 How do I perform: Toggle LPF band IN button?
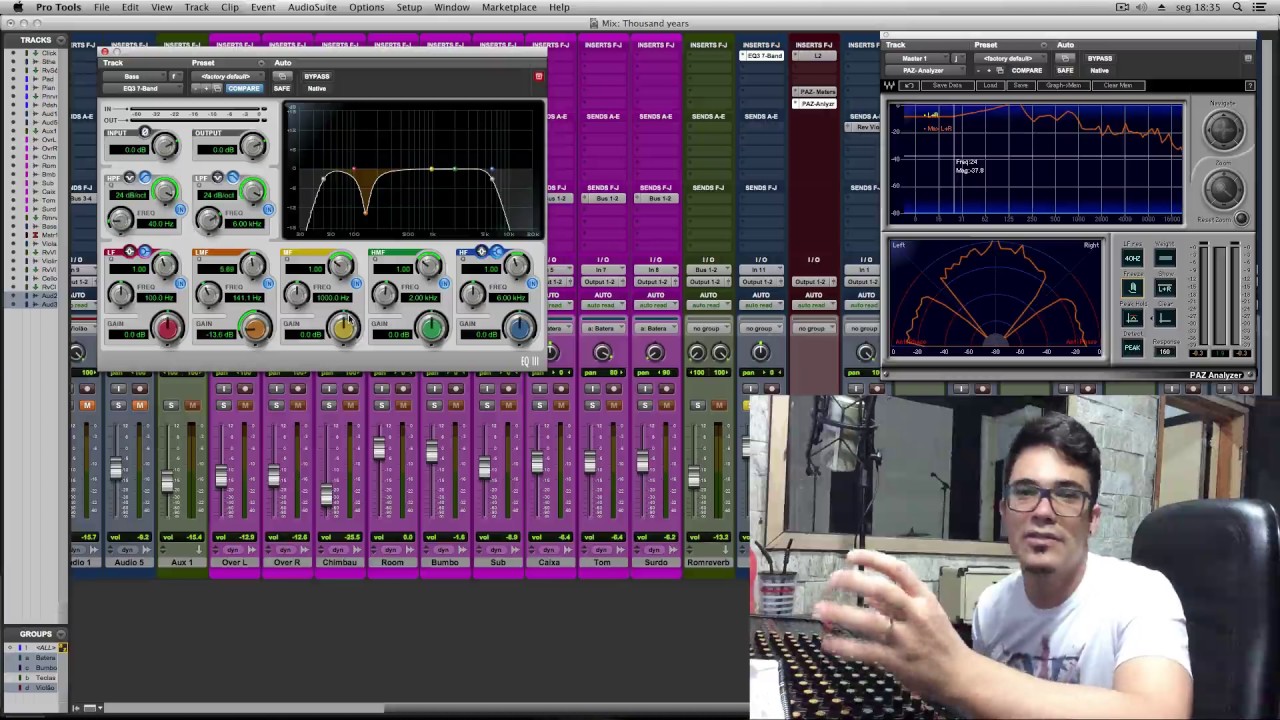[x=268, y=210]
